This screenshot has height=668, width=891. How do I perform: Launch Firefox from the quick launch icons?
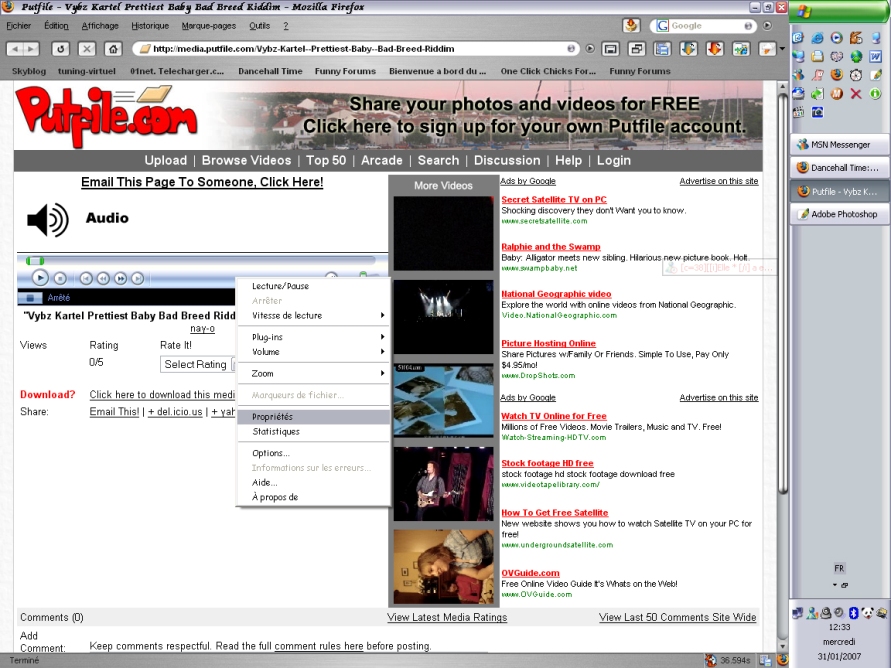point(836,75)
